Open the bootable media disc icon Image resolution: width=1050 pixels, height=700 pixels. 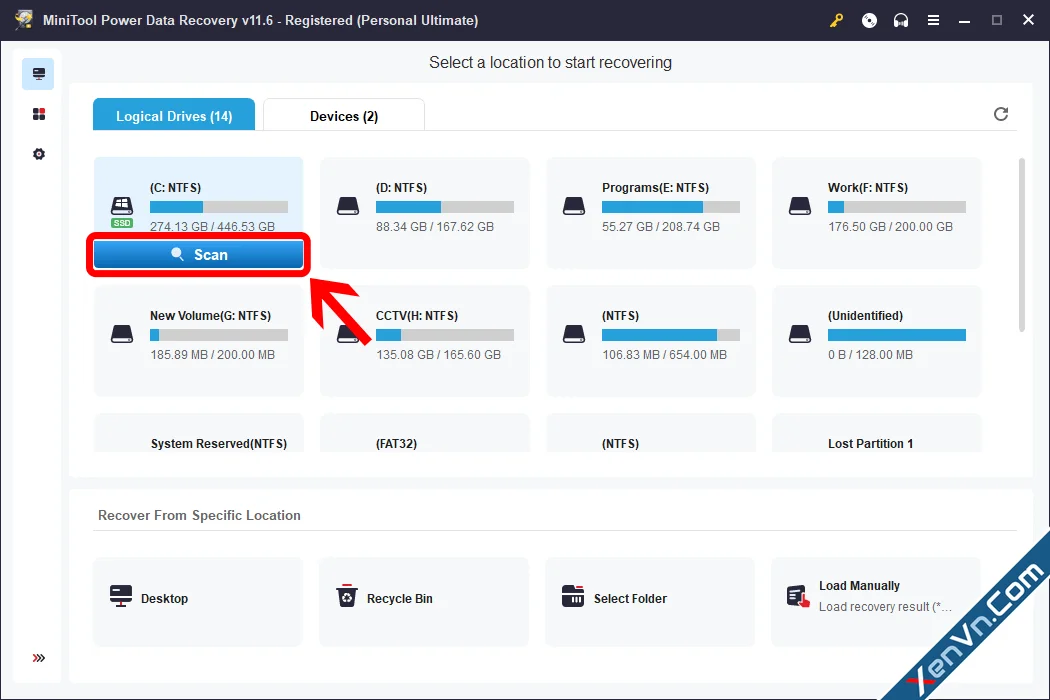click(x=869, y=21)
